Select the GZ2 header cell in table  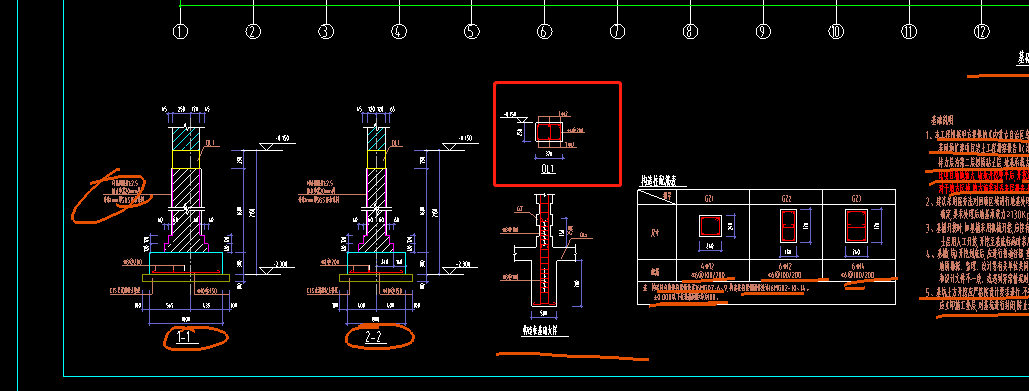(786, 197)
